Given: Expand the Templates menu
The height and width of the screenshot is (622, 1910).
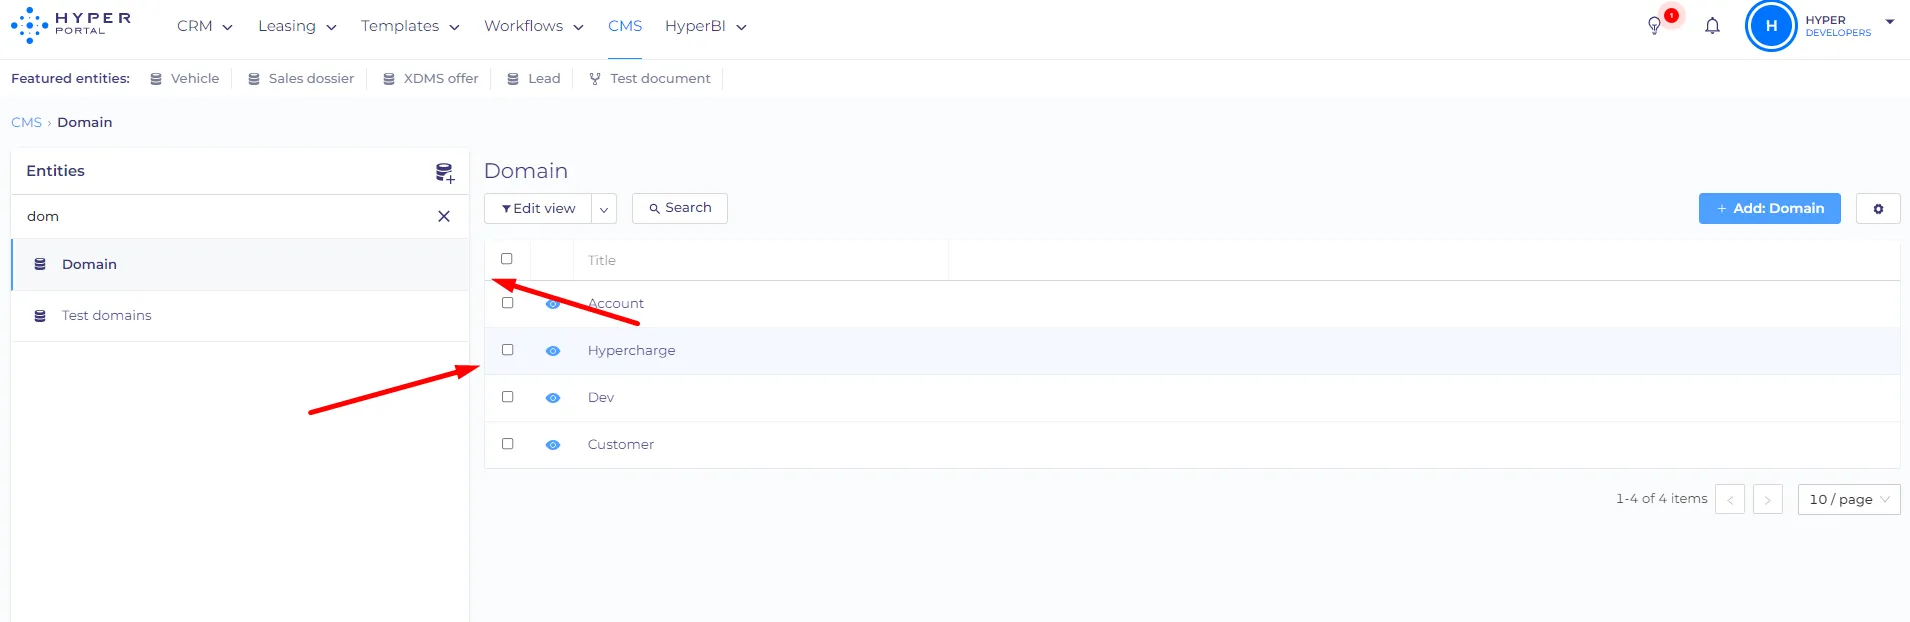Looking at the screenshot, I should pos(410,26).
